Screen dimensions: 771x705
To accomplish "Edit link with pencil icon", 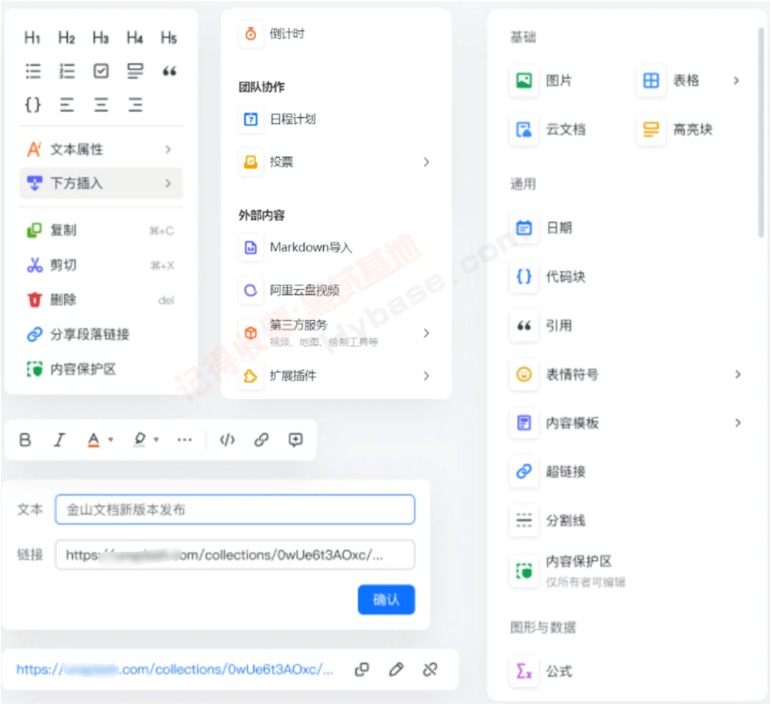I will pos(396,669).
